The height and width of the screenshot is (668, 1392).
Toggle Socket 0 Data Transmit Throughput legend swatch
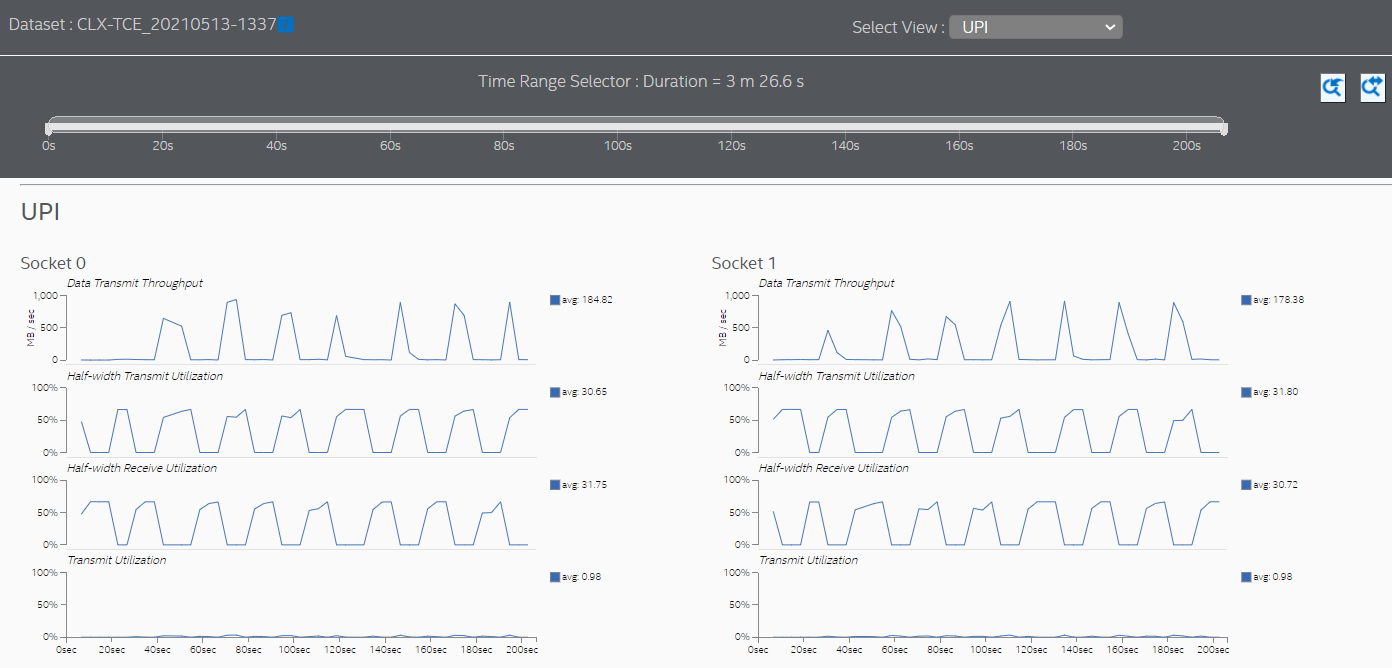tap(555, 300)
